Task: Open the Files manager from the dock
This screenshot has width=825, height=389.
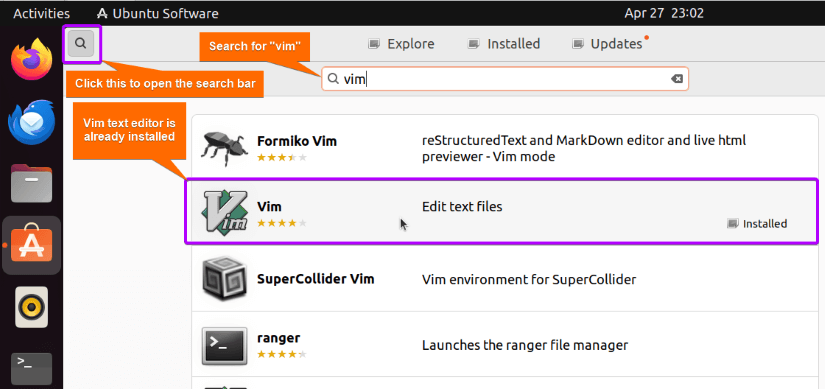Action: pyautogui.click(x=32, y=183)
